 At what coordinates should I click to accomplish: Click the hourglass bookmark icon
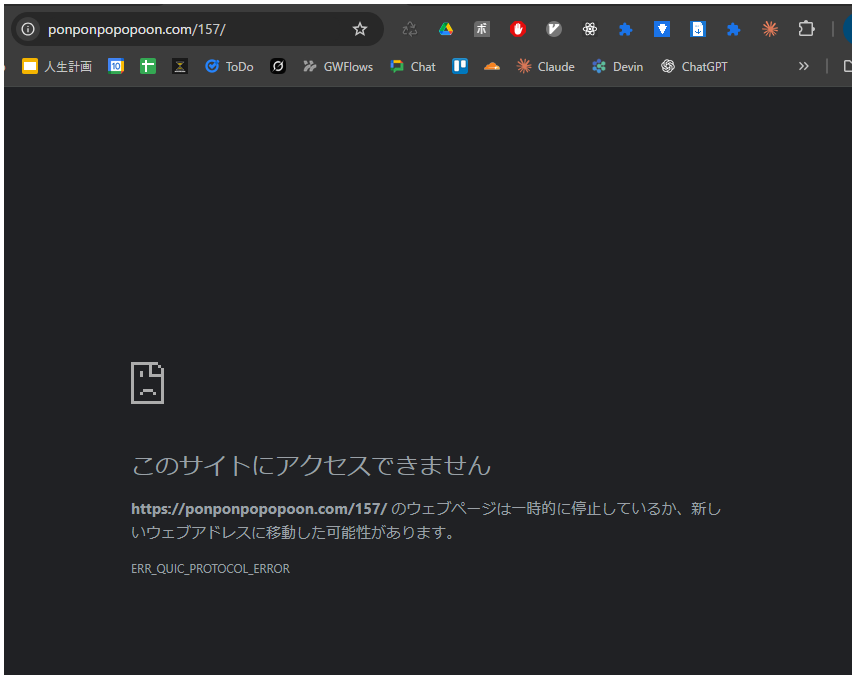coord(180,66)
